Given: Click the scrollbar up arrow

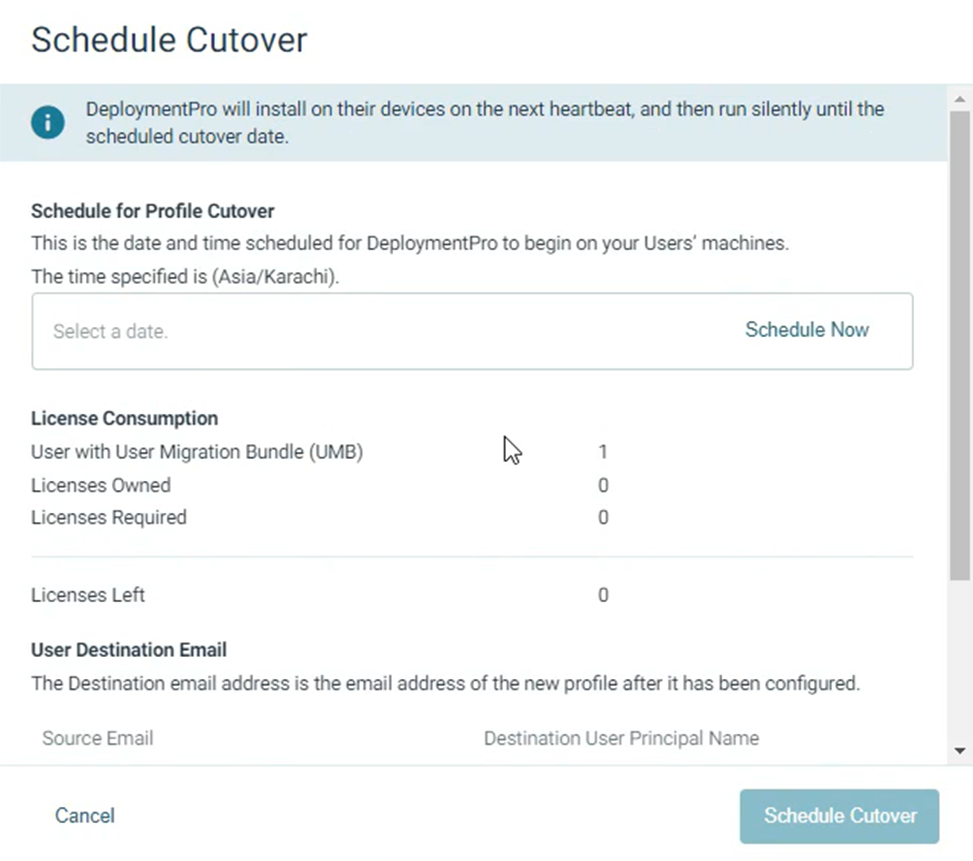Looking at the screenshot, I should pyautogui.click(x=960, y=100).
